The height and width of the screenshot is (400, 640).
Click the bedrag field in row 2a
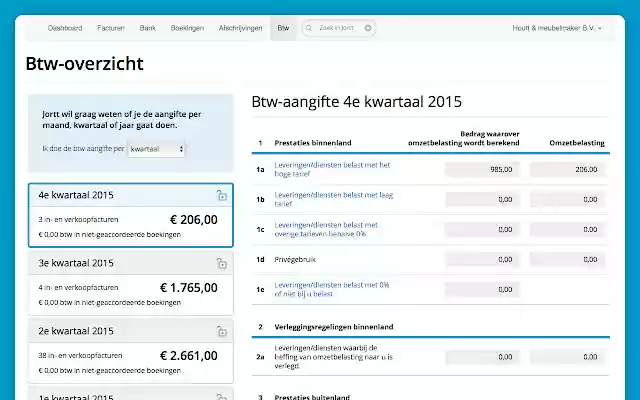482,357
